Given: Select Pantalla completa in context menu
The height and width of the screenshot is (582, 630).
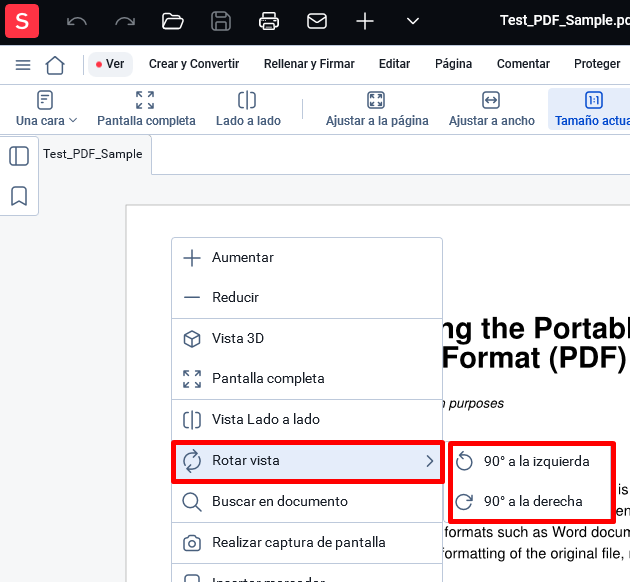Looking at the screenshot, I should (x=307, y=379).
